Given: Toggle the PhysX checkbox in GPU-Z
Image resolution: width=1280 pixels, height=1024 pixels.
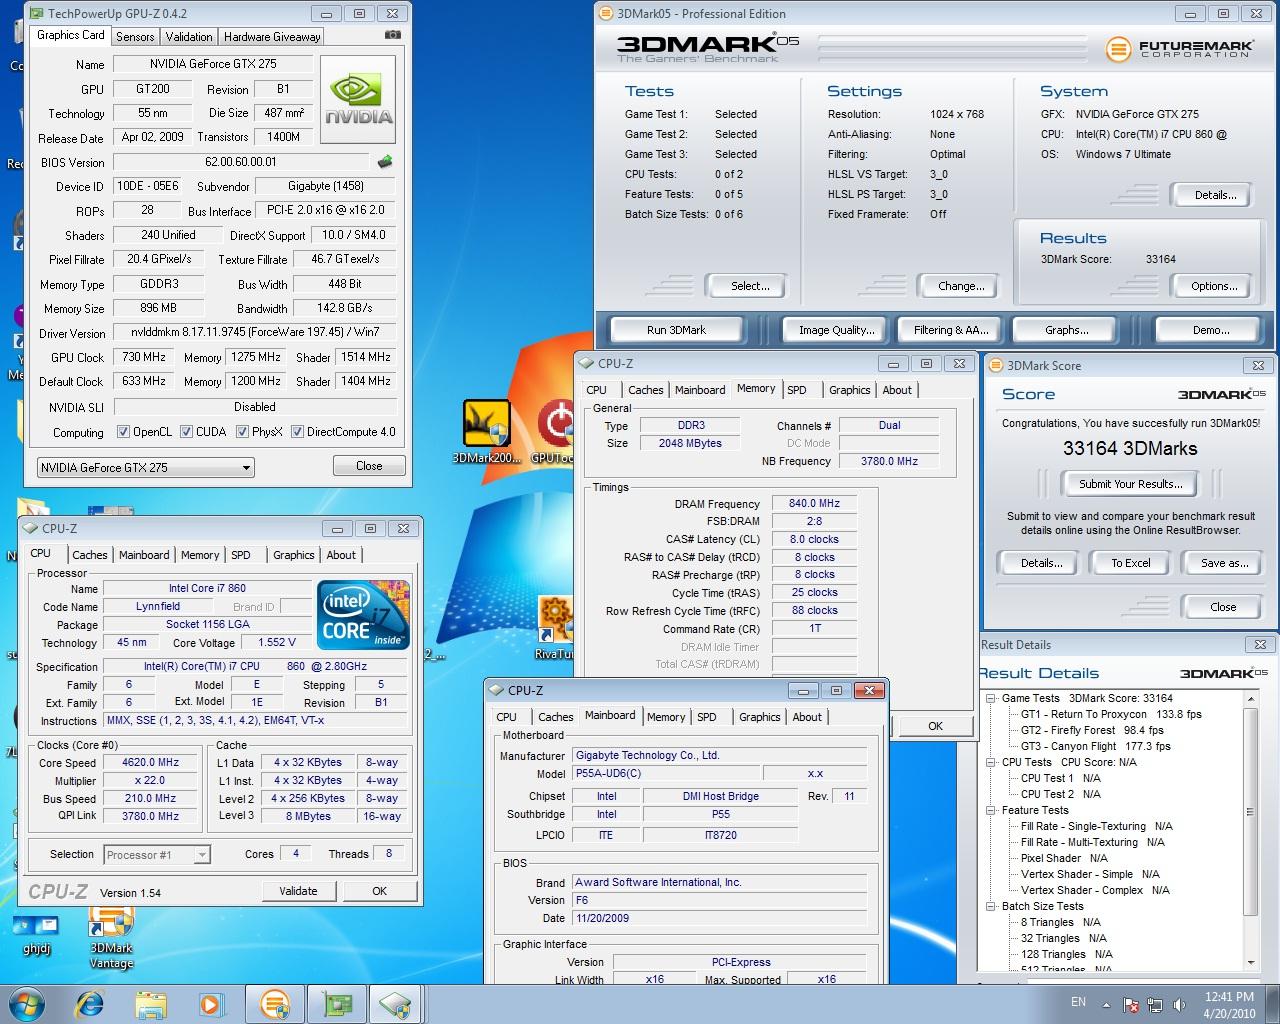Looking at the screenshot, I should point(242,432).
